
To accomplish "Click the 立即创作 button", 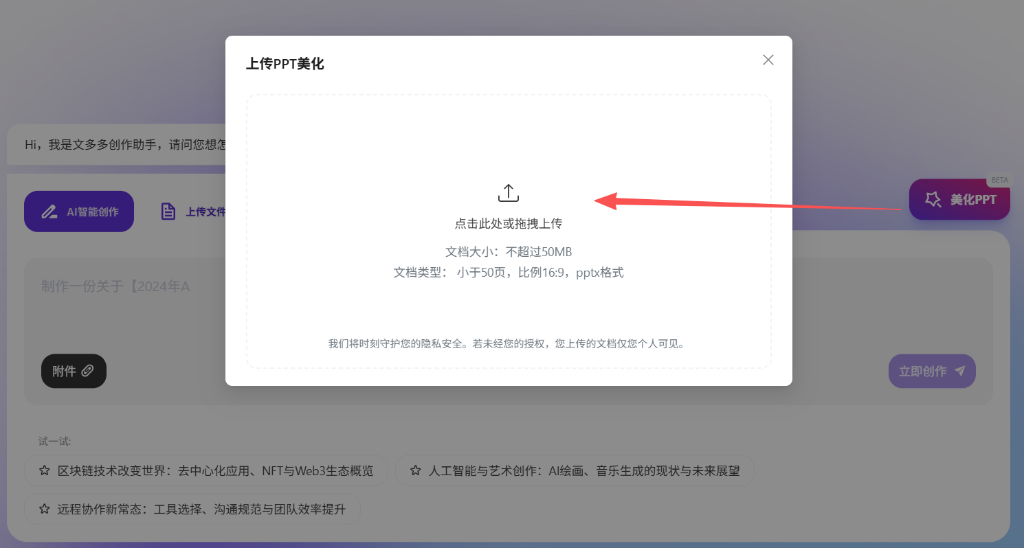I will click(932, 371).
